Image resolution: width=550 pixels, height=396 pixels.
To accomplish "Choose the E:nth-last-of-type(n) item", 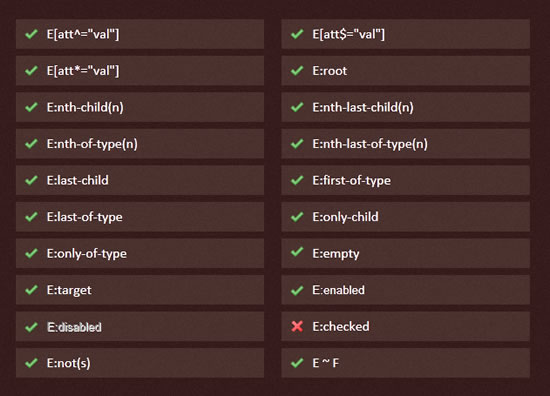I will (405, 143).
